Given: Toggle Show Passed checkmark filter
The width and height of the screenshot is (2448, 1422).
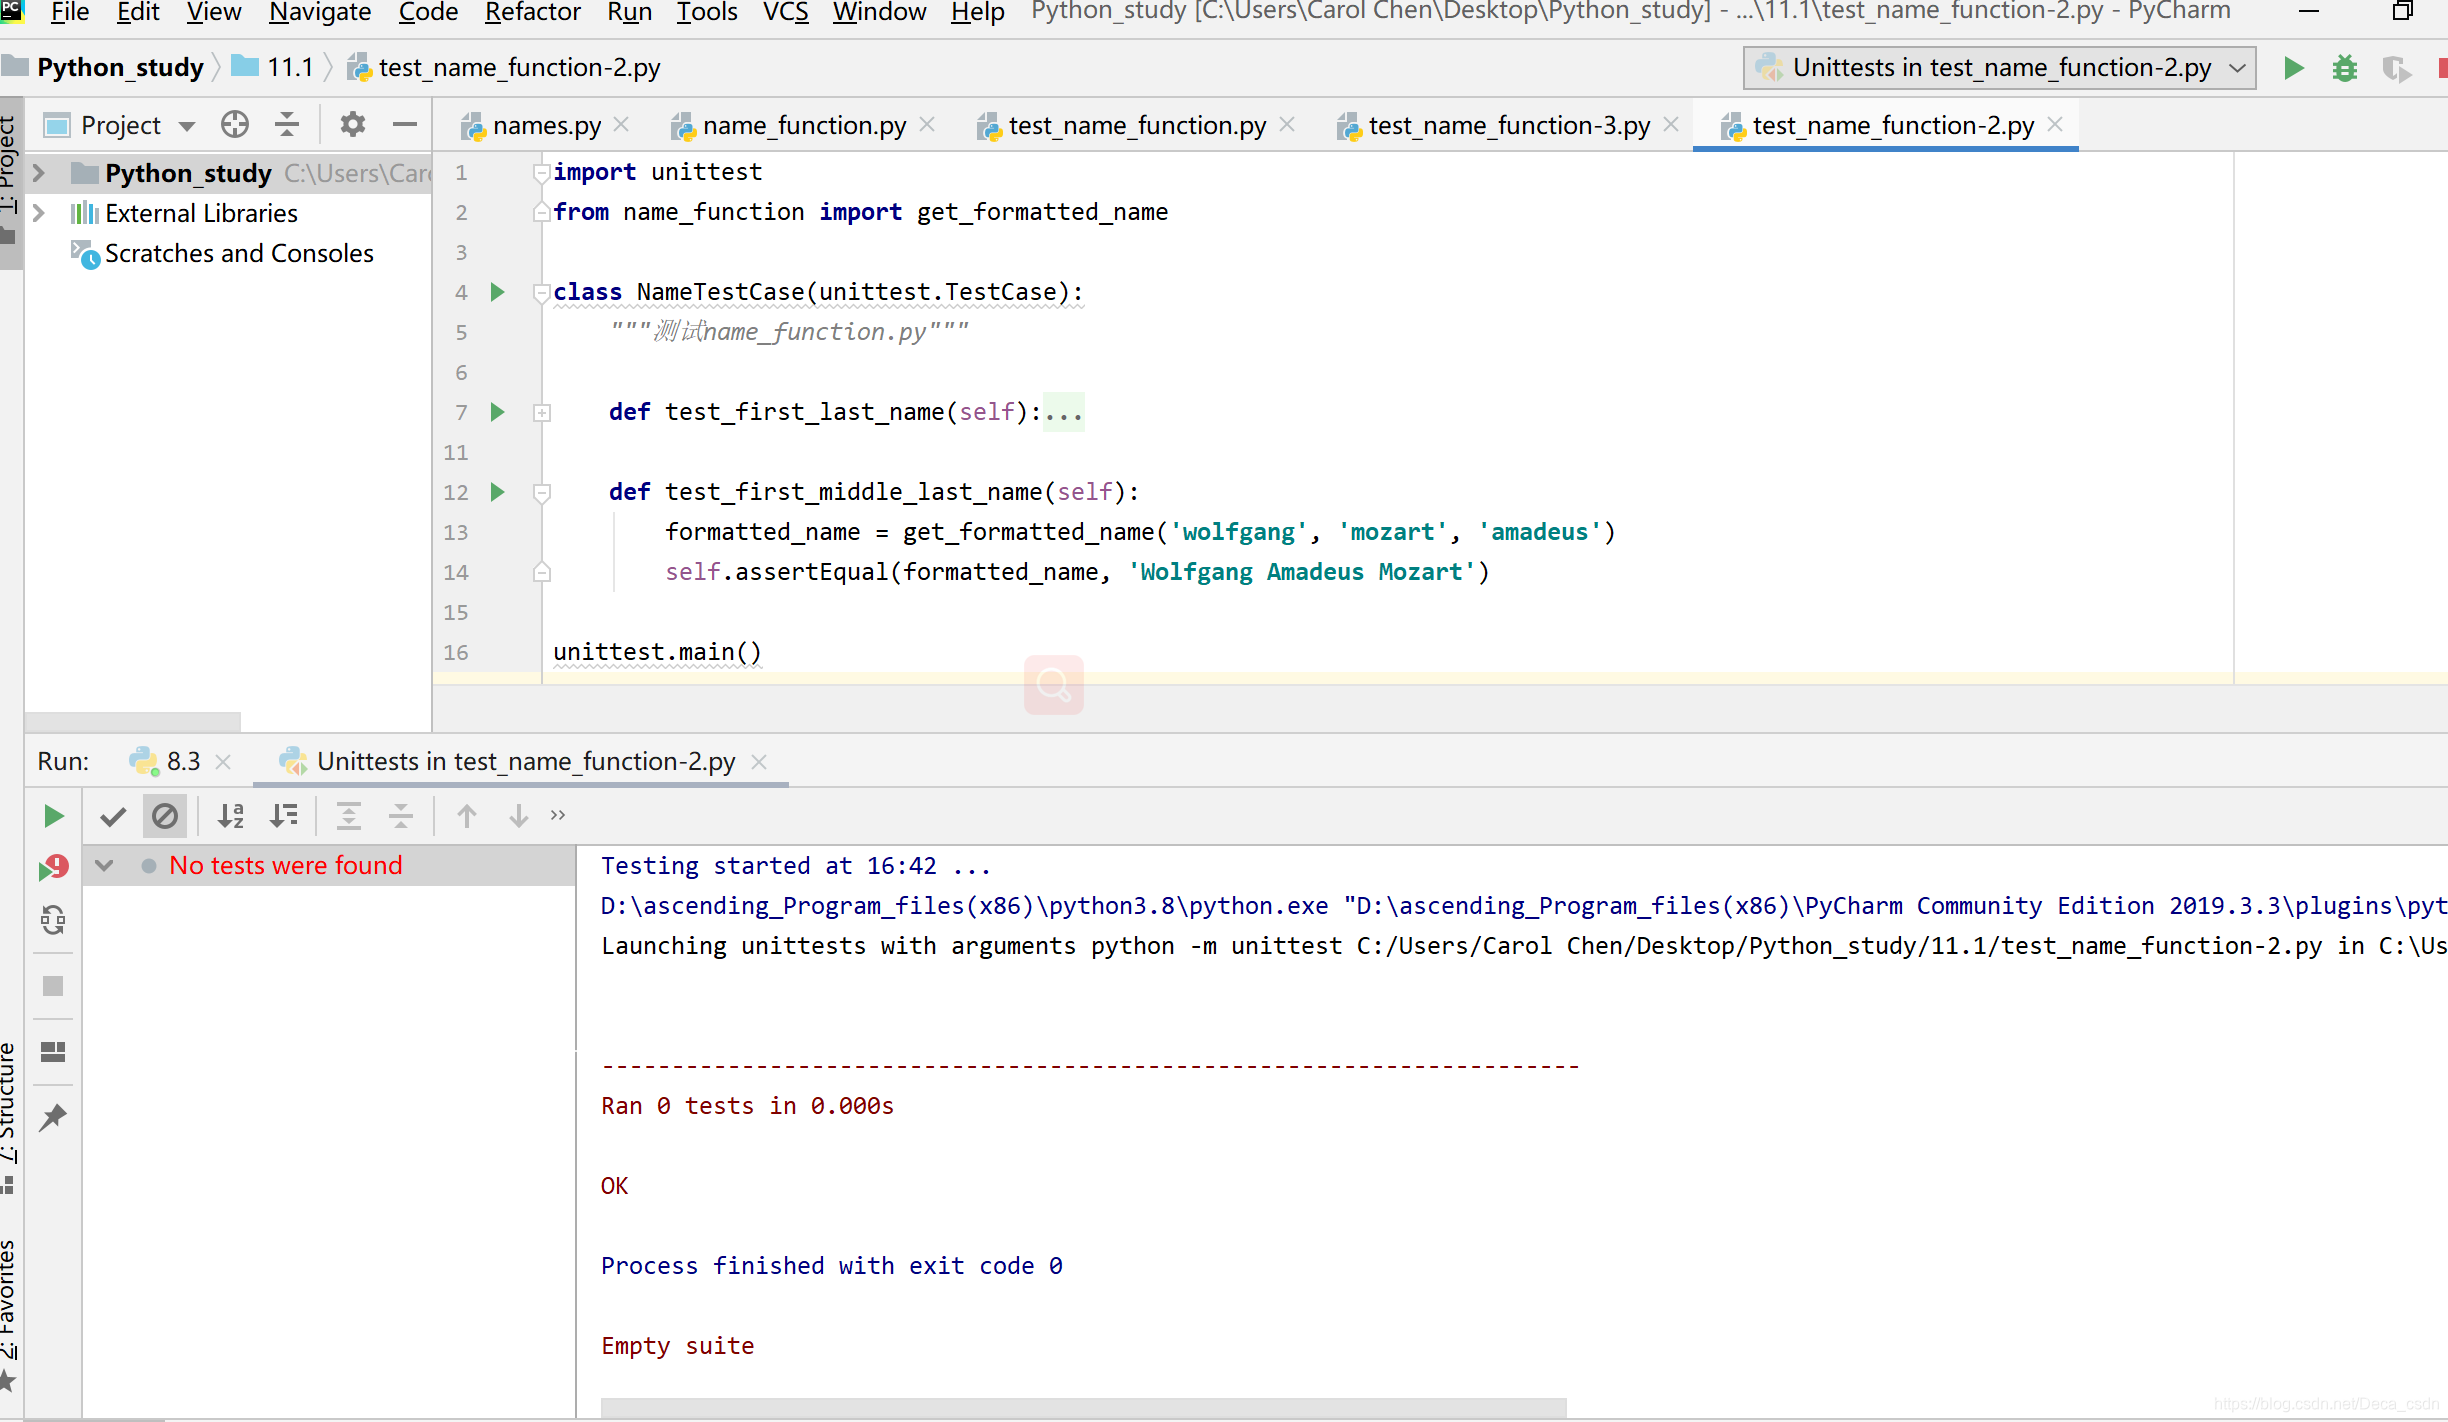Looking at the screenshot, I should coord(113,816).
